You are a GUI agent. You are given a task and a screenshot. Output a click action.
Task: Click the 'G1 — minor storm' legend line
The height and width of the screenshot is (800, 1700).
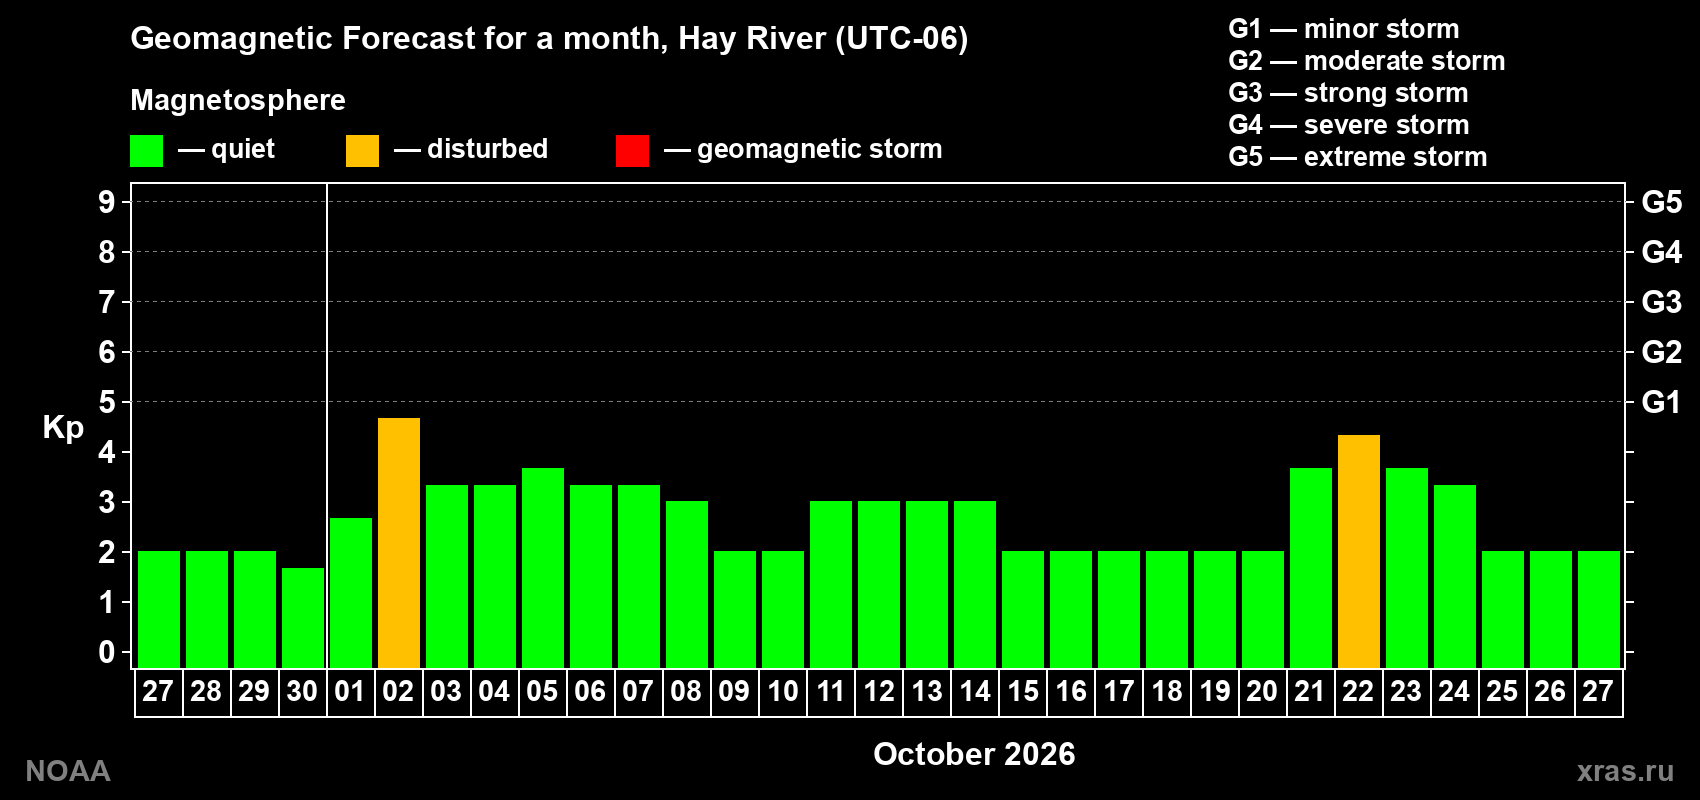[x=1344, y=29]
